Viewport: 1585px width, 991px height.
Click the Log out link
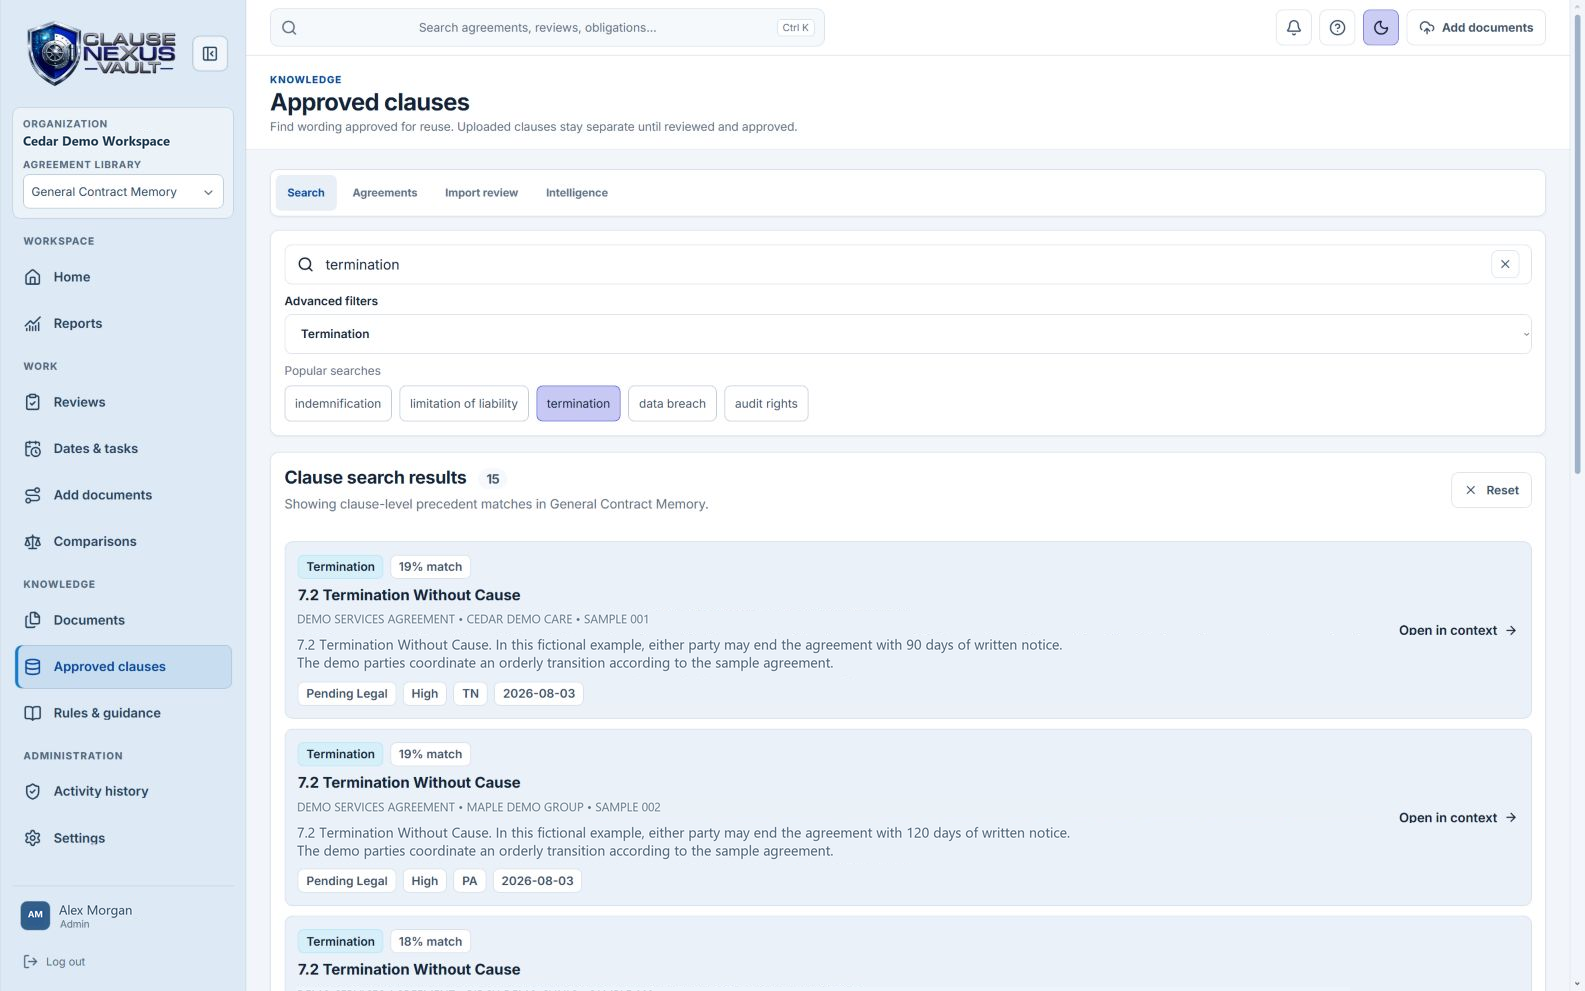click(54, 962)
